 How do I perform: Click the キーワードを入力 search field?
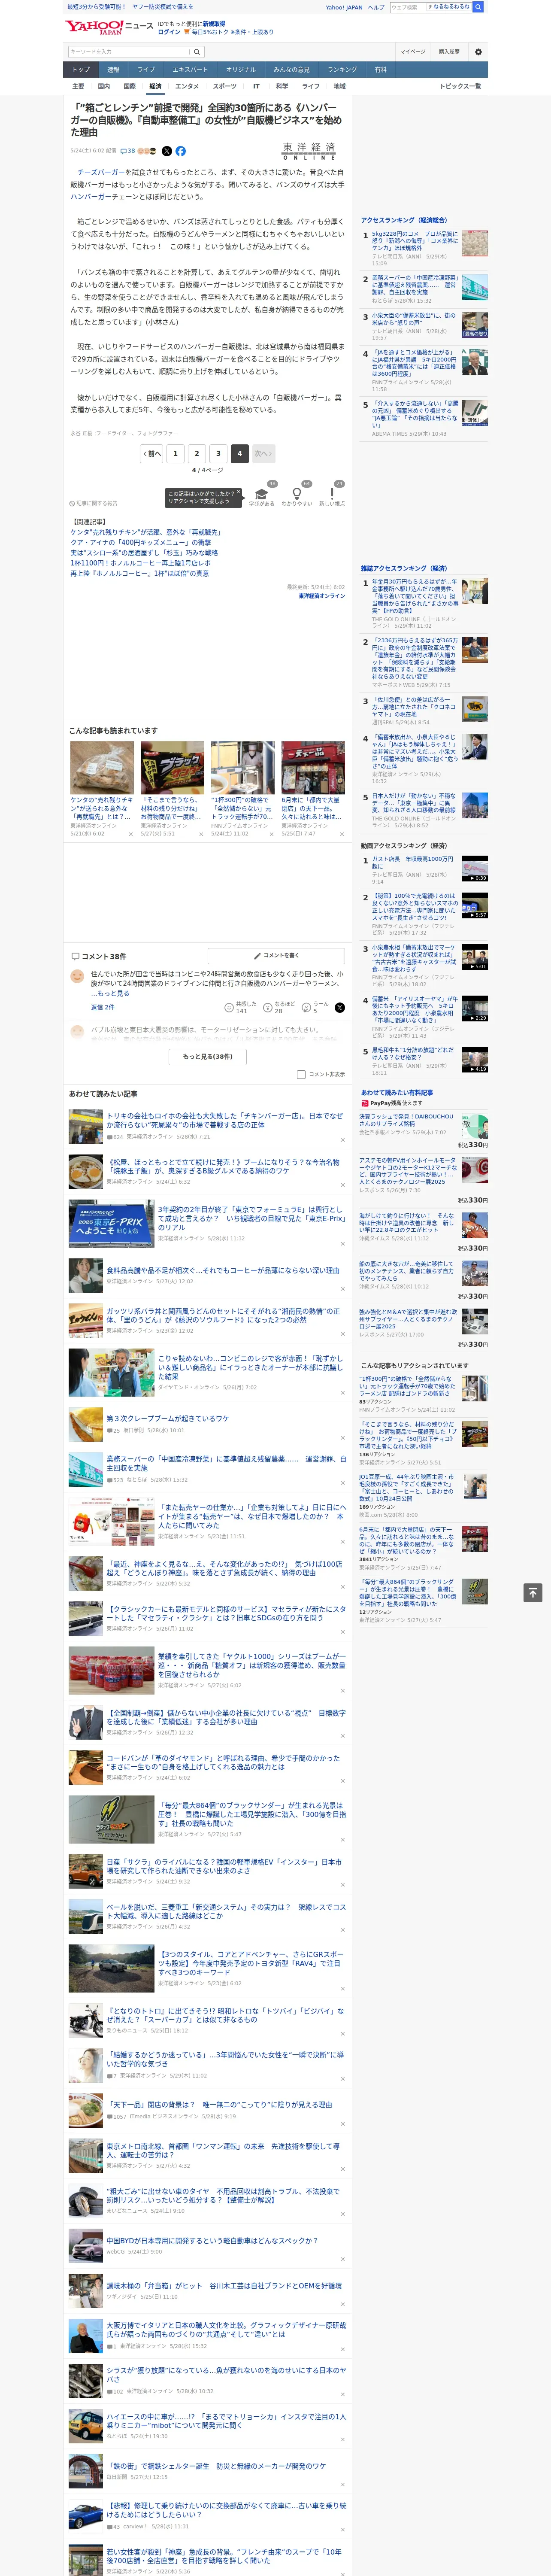[128, 52]
